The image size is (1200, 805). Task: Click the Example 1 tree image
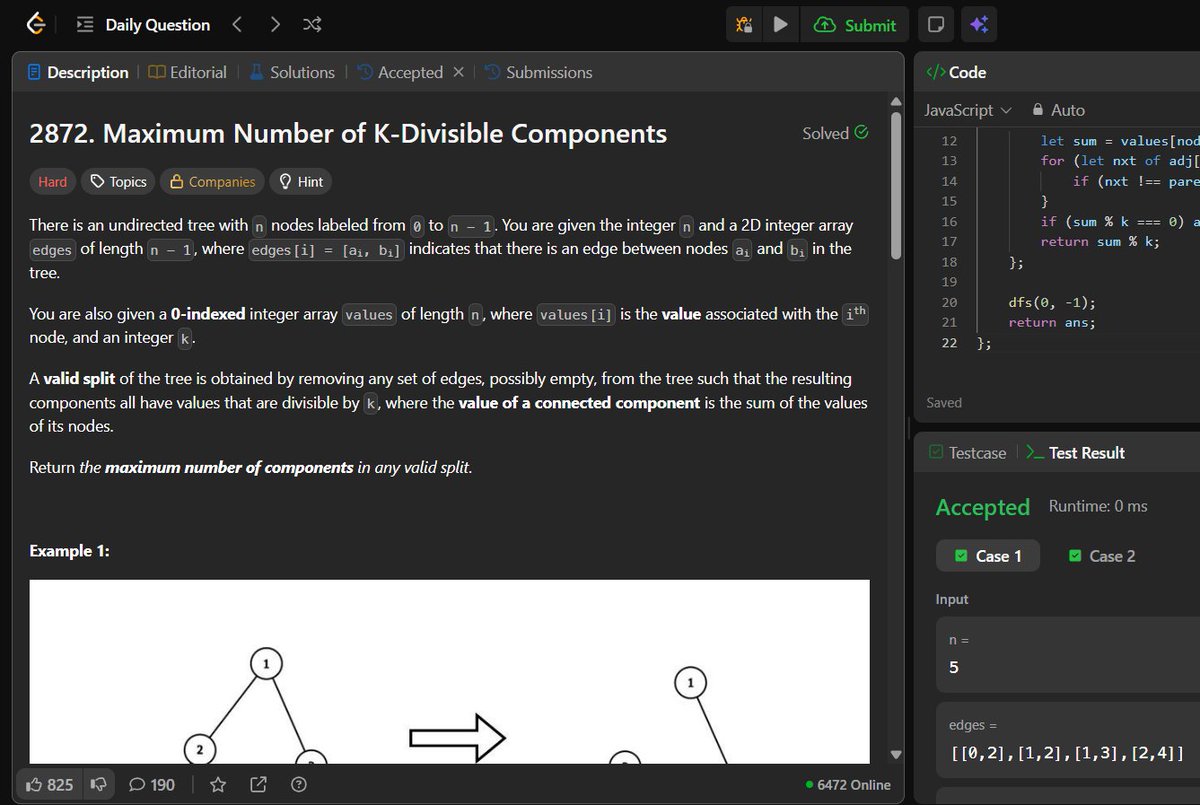pyautogui.click(x=449, y=672)
